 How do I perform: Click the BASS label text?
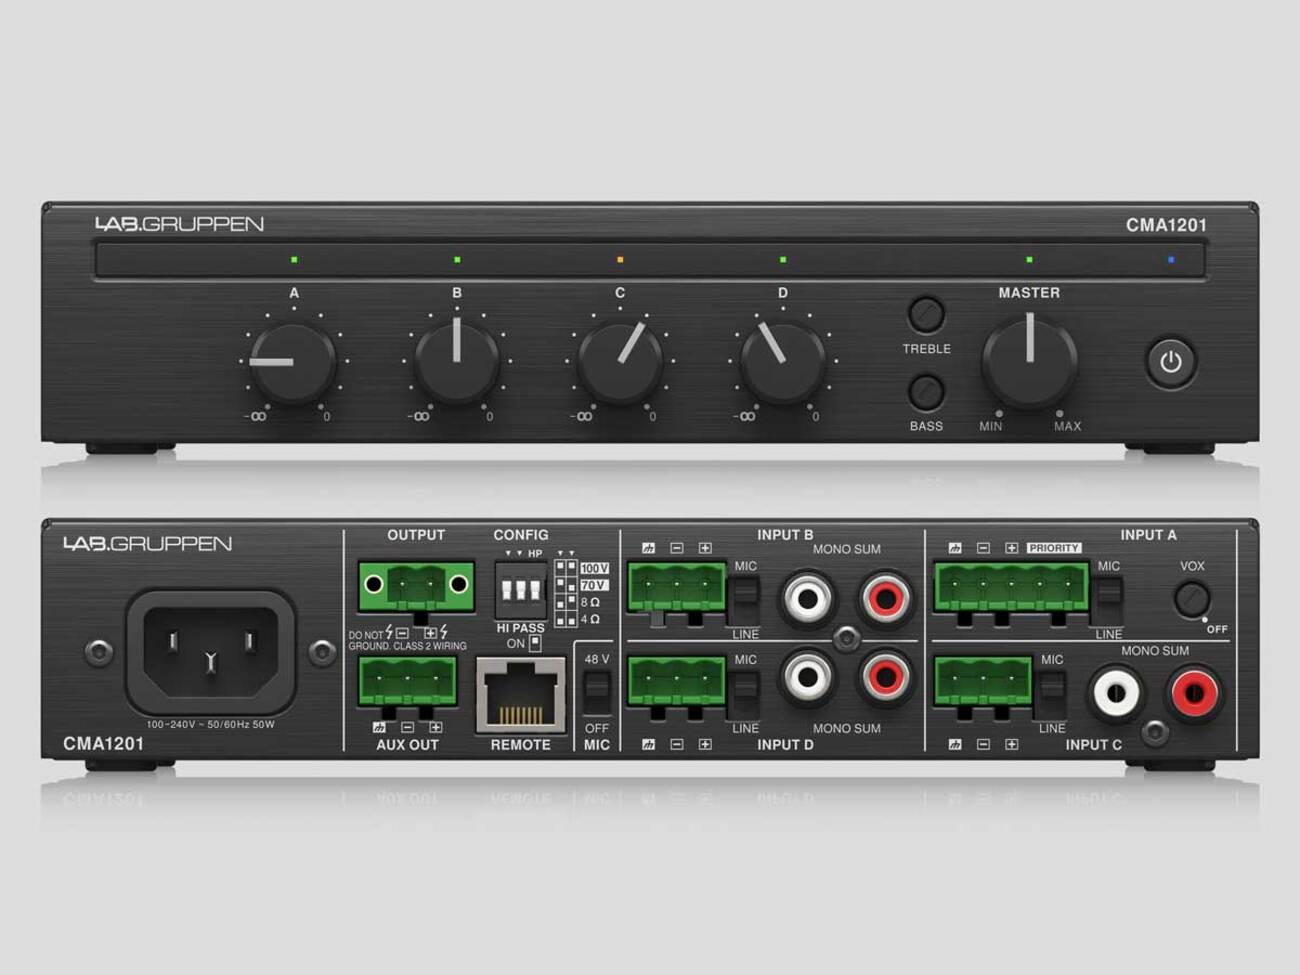[926, 426]
